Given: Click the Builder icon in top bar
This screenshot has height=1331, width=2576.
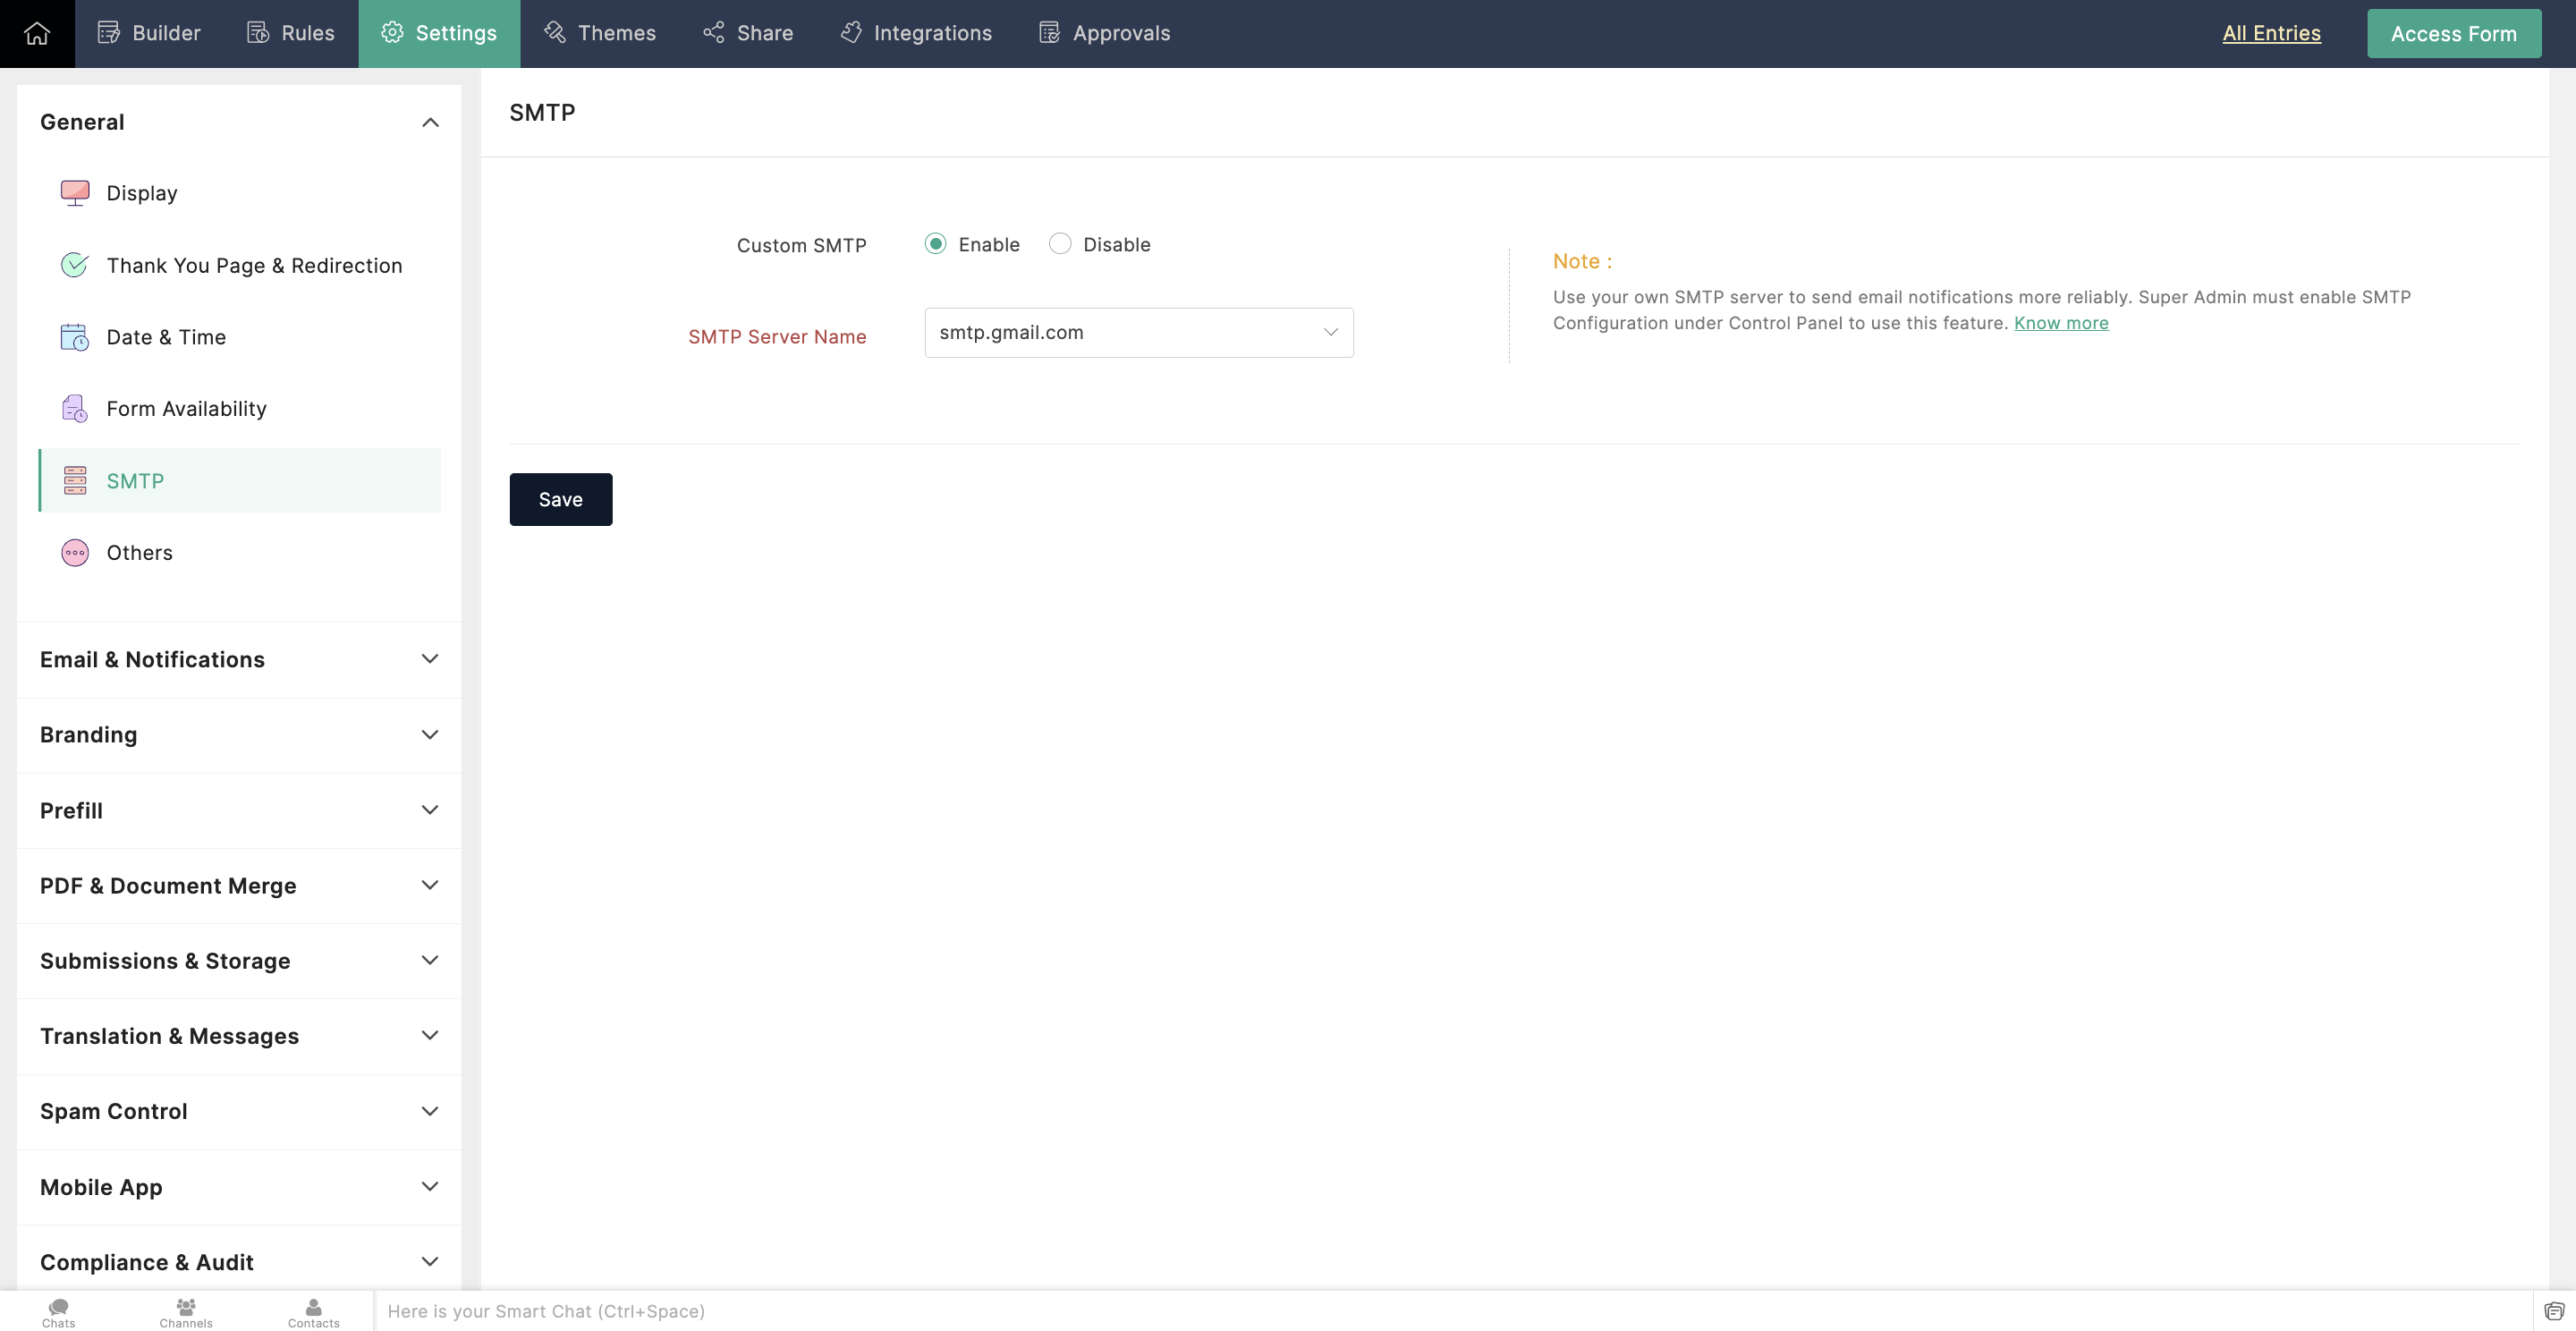Looking at the screenshot, I should click(109, 33).
